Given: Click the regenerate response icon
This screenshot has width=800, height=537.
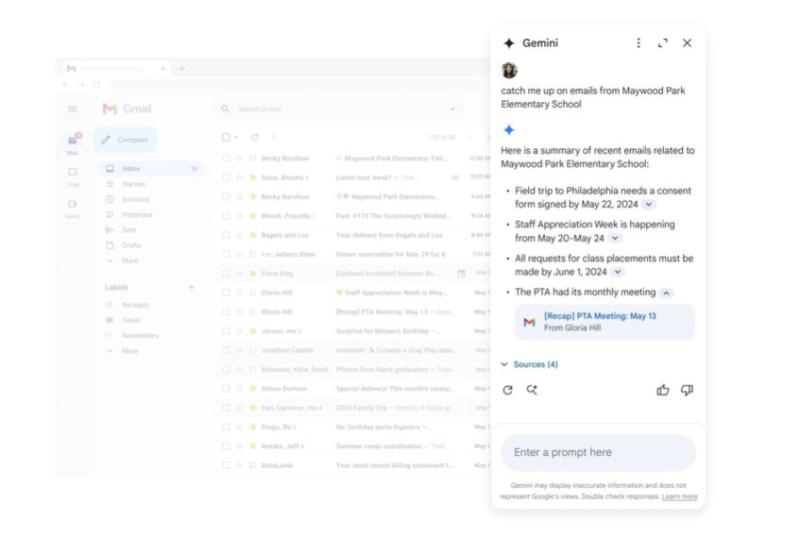Looking at the screenshot, I should (508, 390).
